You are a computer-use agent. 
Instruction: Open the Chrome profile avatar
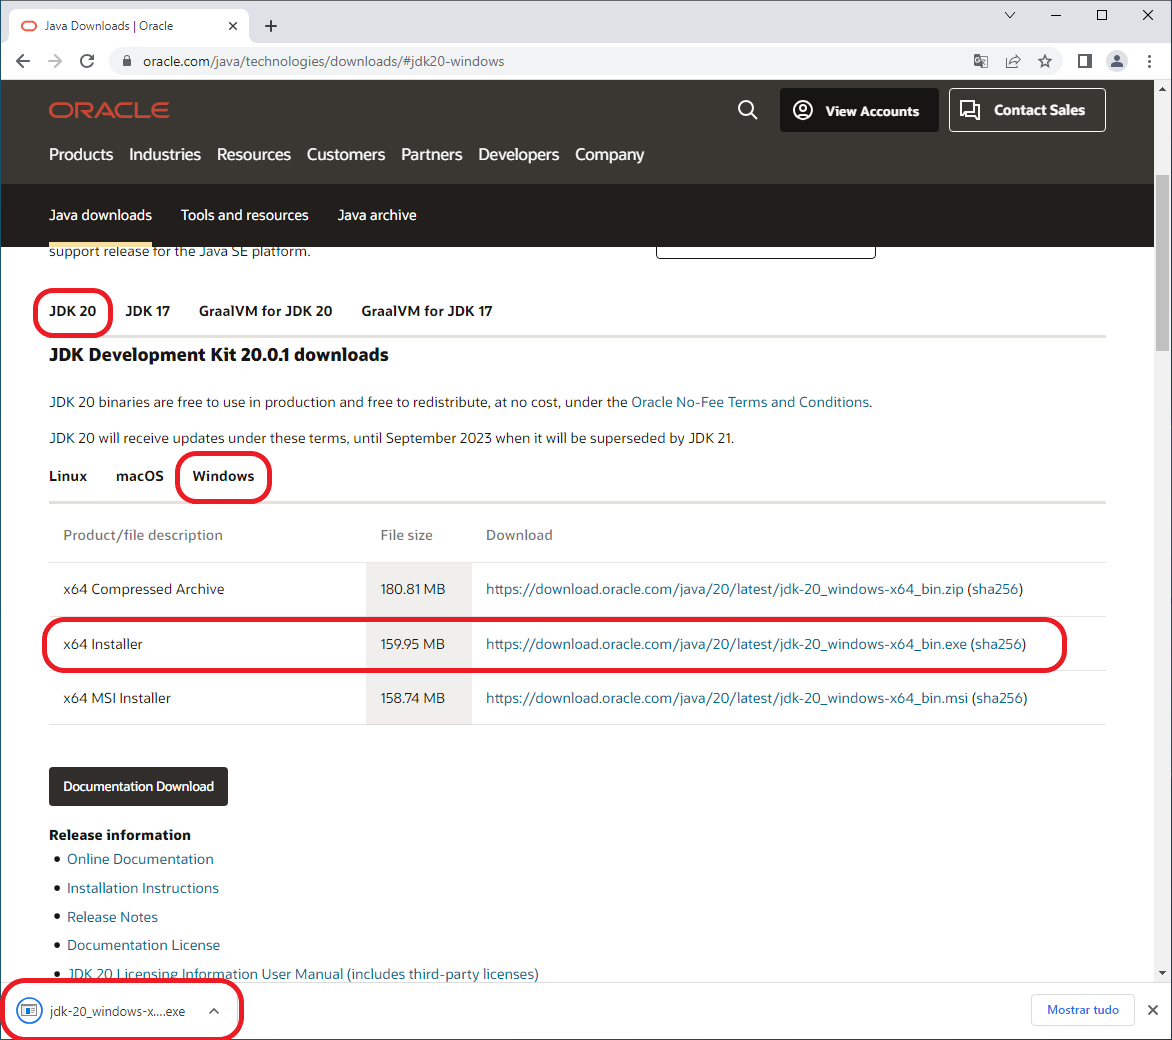pos(1117,61)
